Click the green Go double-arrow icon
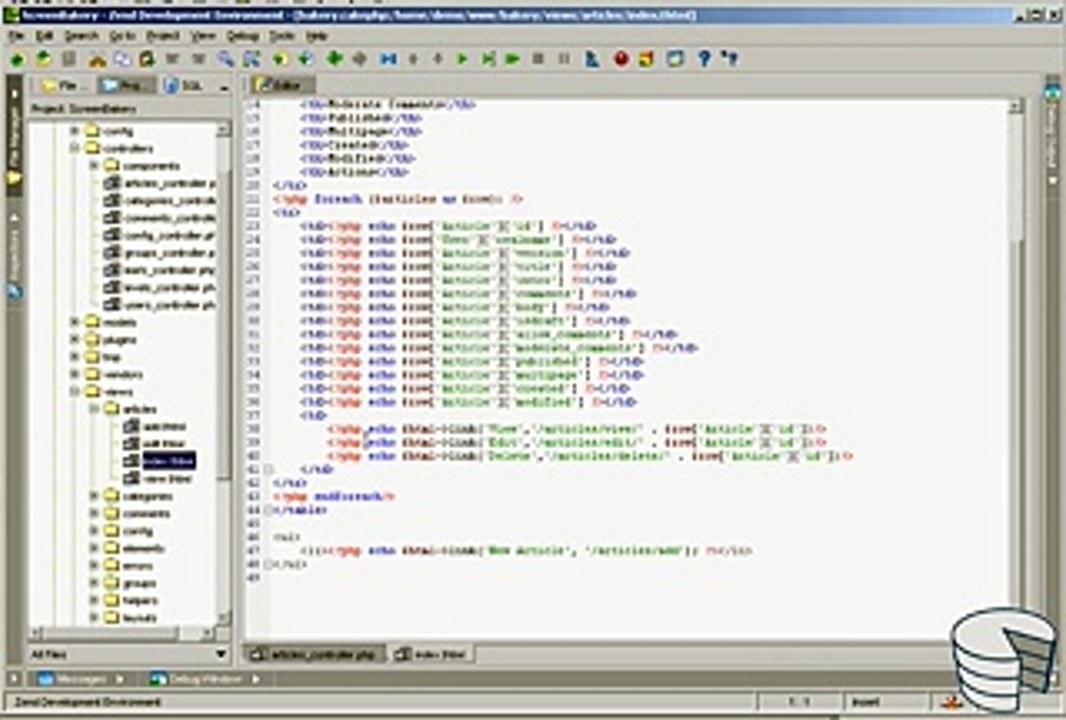The height and width of the screenshot is (720, 1066). click(513, 60)
